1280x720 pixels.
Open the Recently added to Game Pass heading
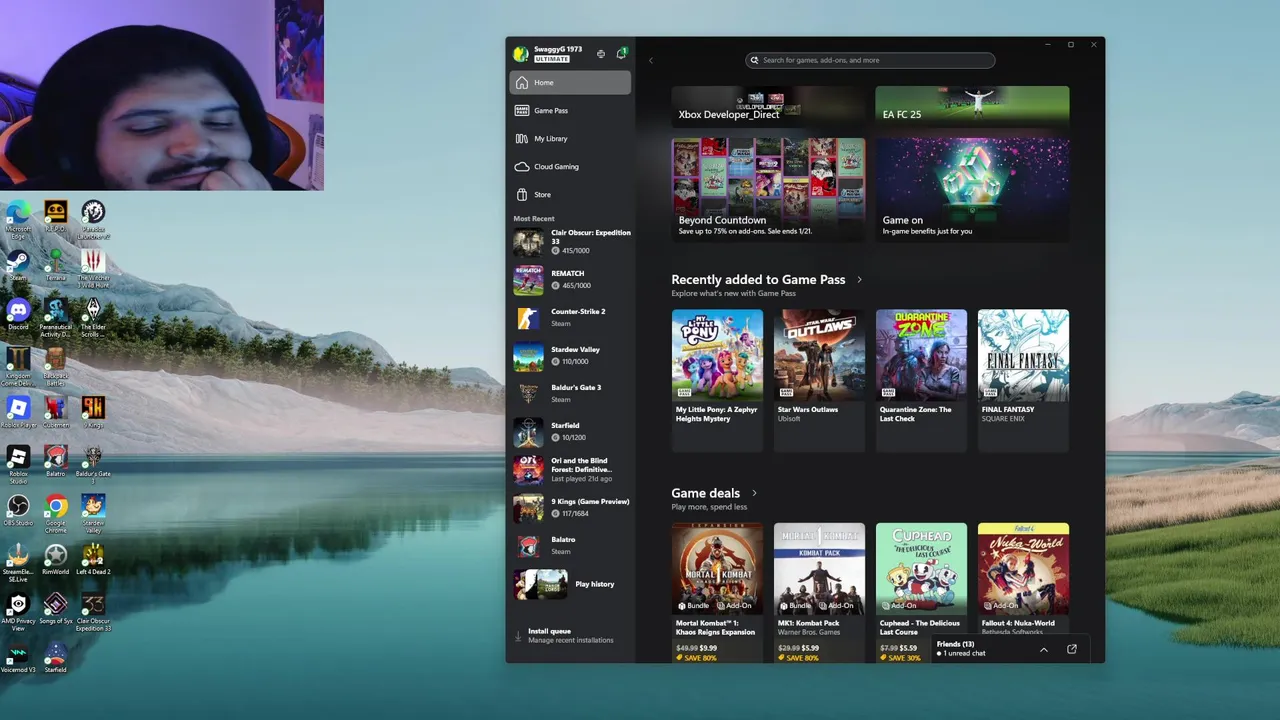pyautogui.click(x=758, y=280)
